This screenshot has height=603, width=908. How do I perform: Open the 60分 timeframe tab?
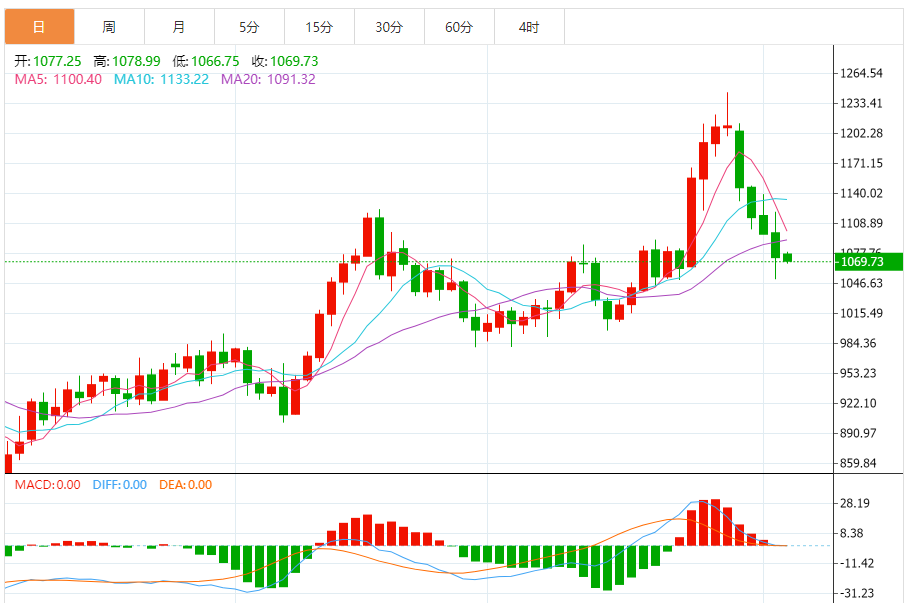(x=460, y=27)
